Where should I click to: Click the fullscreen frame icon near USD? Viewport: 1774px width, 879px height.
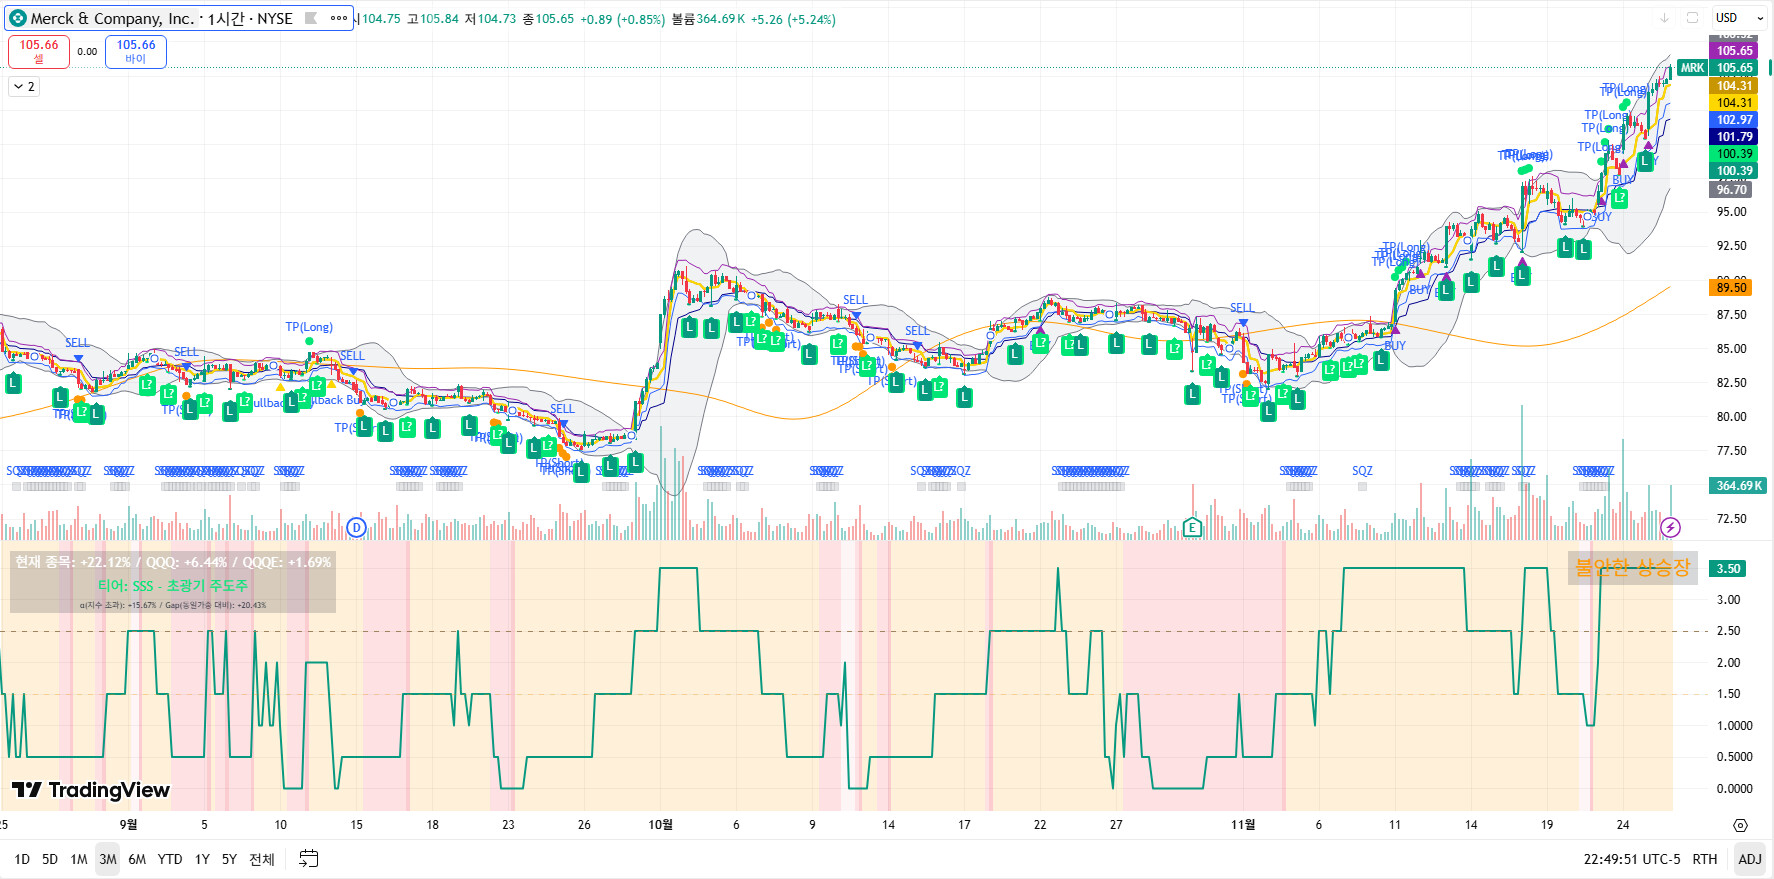pos(1692,18)
